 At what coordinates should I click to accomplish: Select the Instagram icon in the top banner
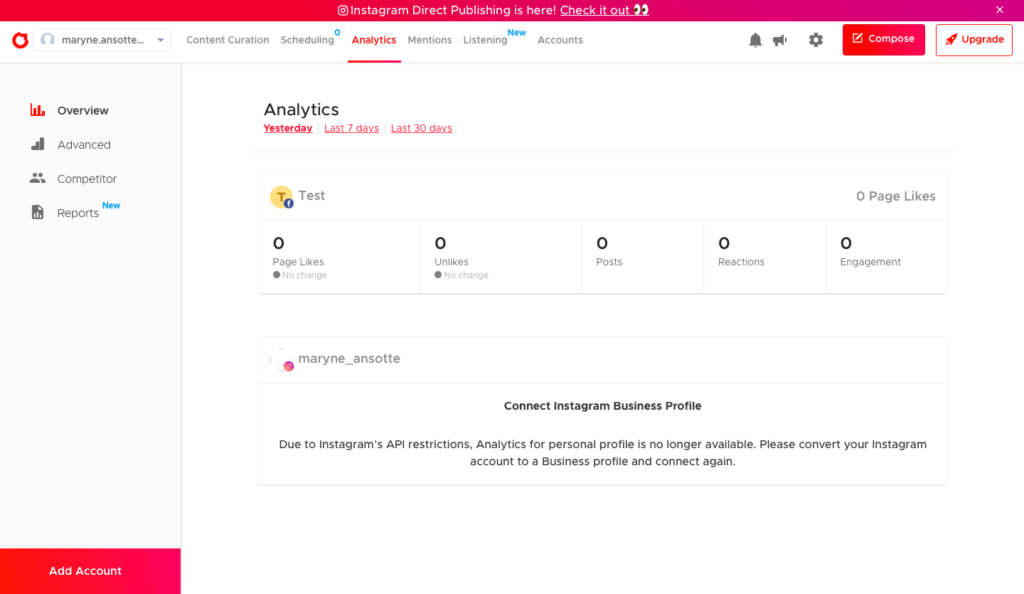(x=343, y=11)
